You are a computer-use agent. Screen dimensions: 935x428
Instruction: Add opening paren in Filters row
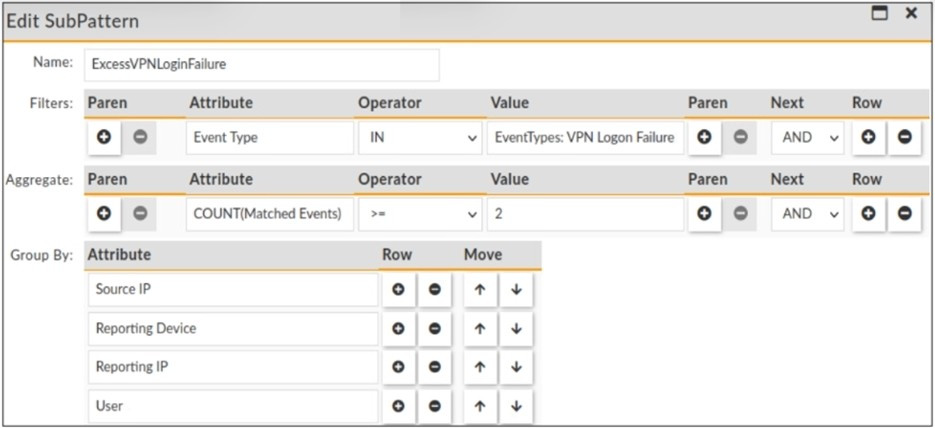coord(104,138)
